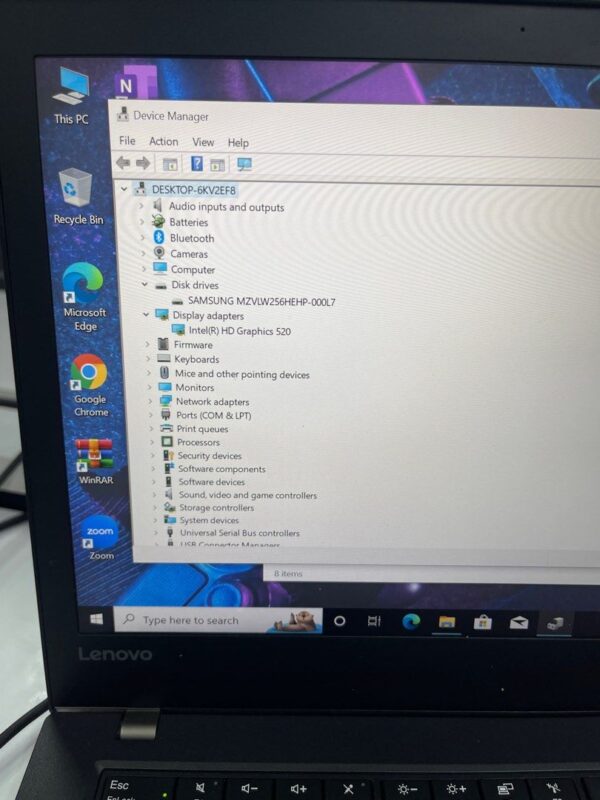The image size is (600, 800).
Task: Expand the Bluetooth category arrow
Action: click(x=142, y=238)
